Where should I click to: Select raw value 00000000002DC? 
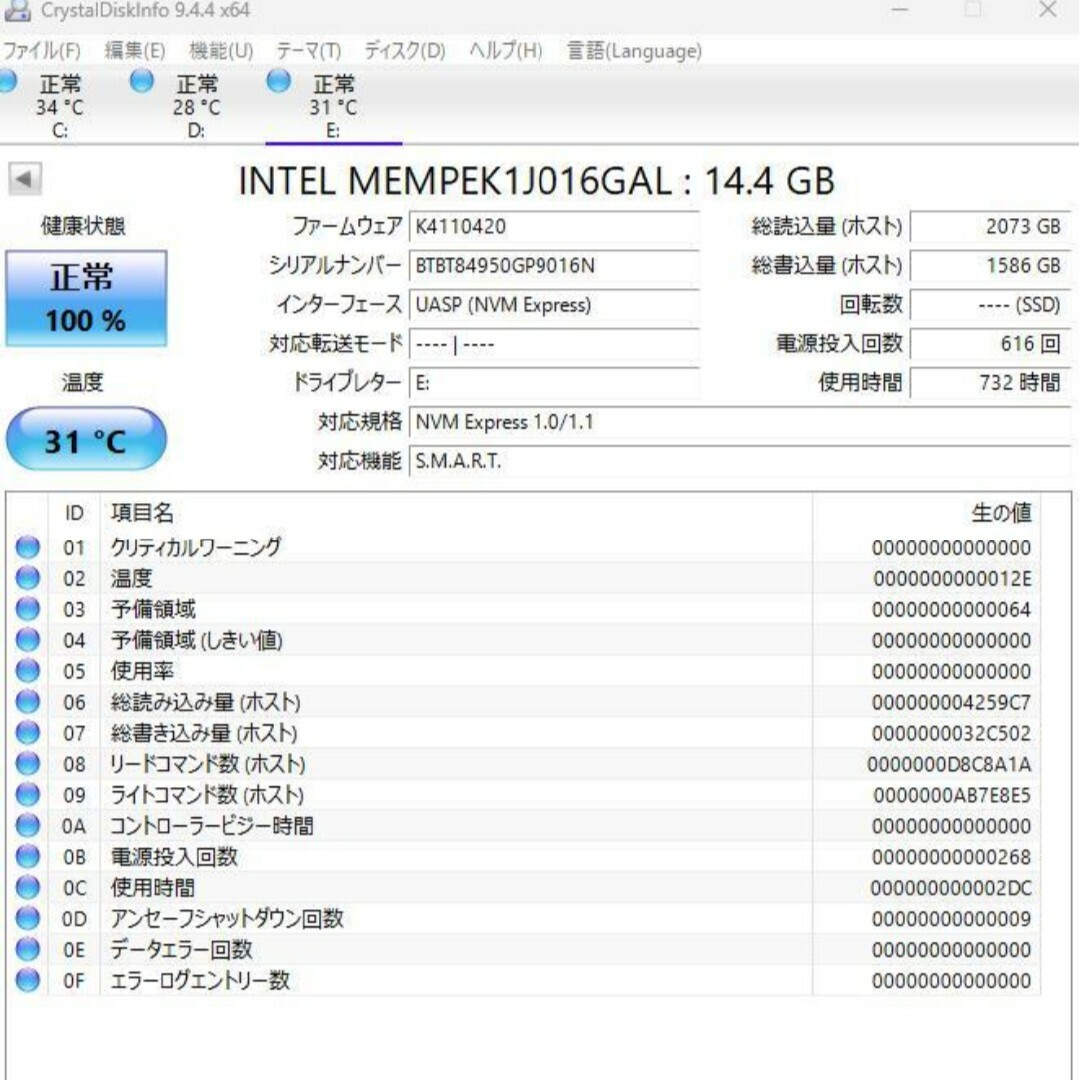tap(951, 889)
